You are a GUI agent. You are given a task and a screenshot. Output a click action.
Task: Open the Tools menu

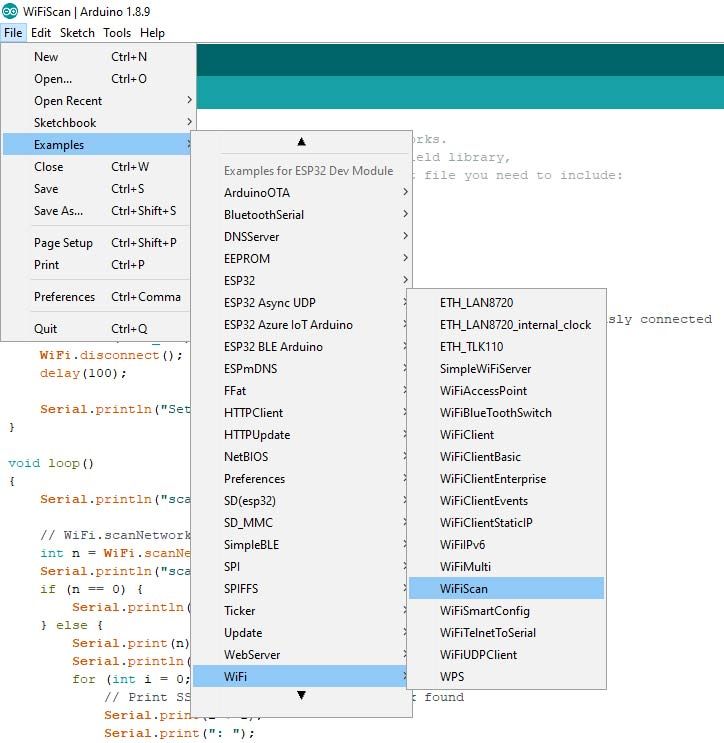pyautogui.click(x=117, y=33)
